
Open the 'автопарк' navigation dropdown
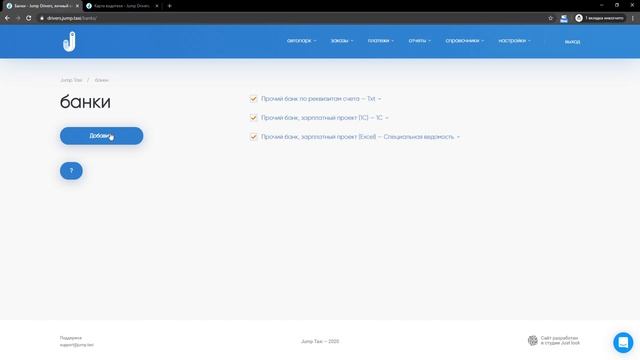[301, 40]
